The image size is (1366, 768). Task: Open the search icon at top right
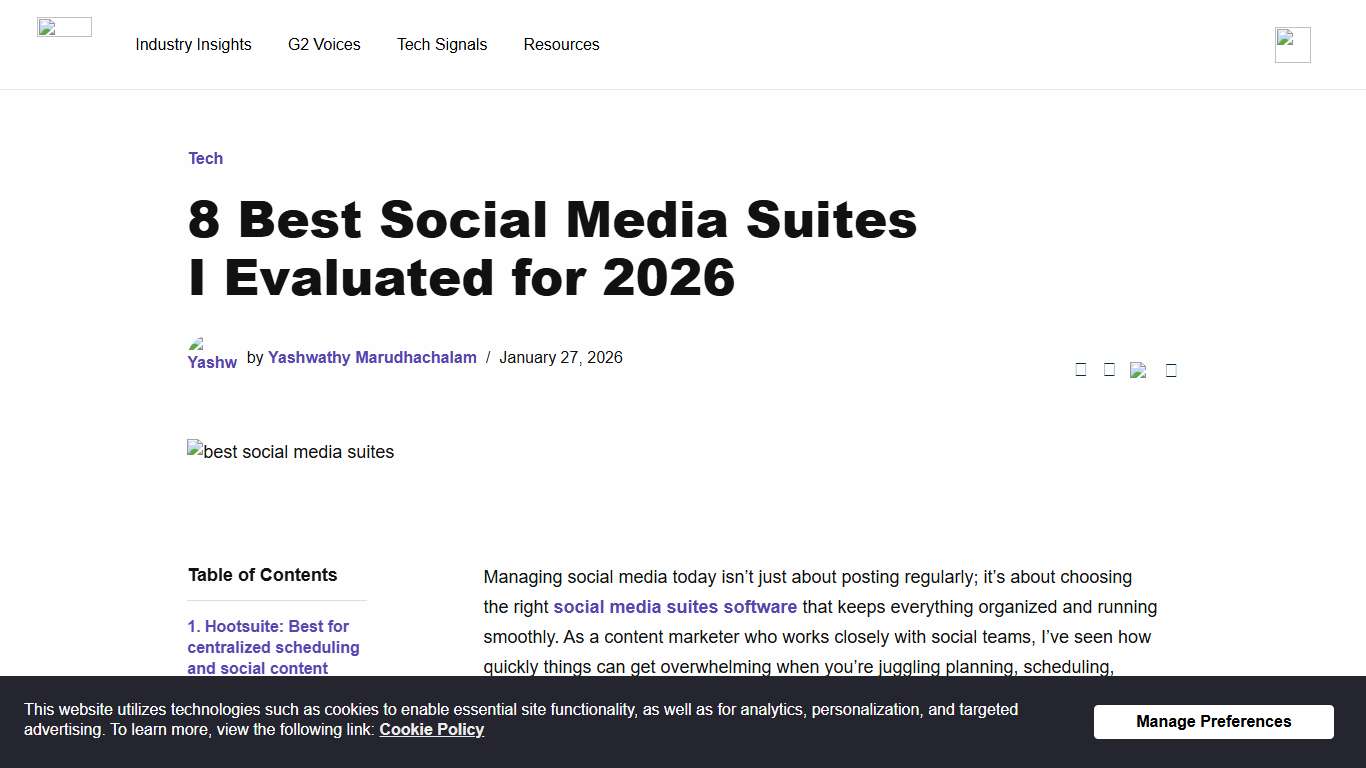coord(1292,44)
